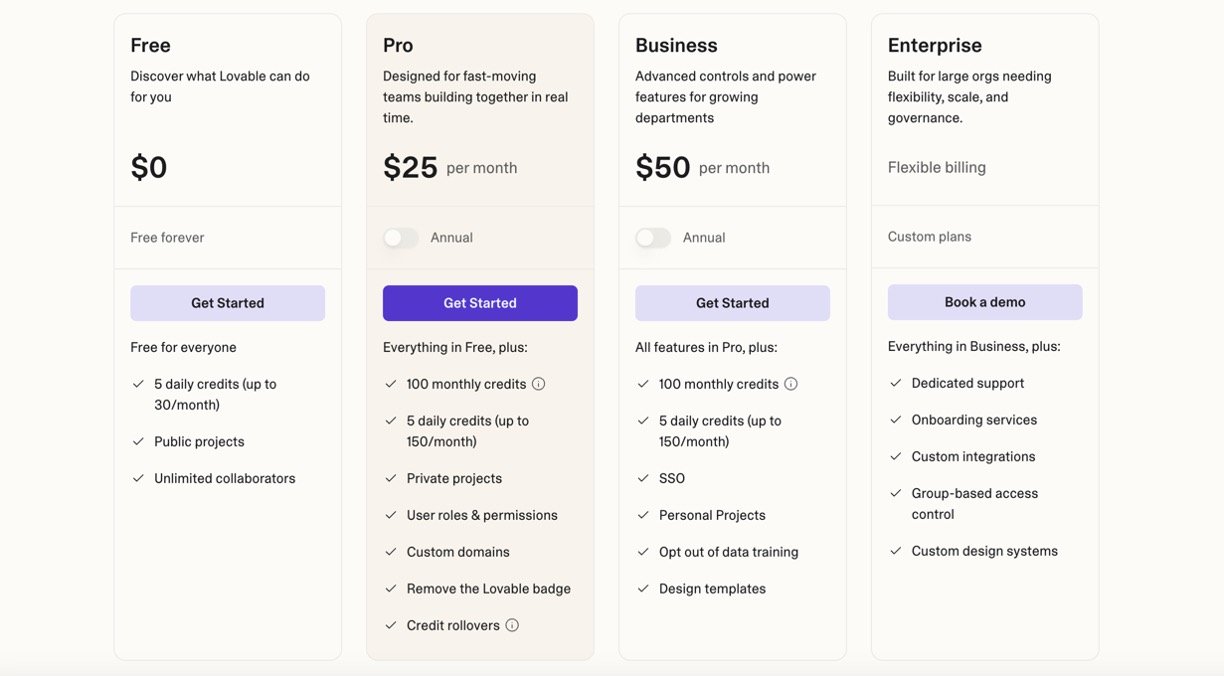Screen dimensions: 1224x676
Task: Click checkmark icon next to Public projects
Action: point(138,441)
